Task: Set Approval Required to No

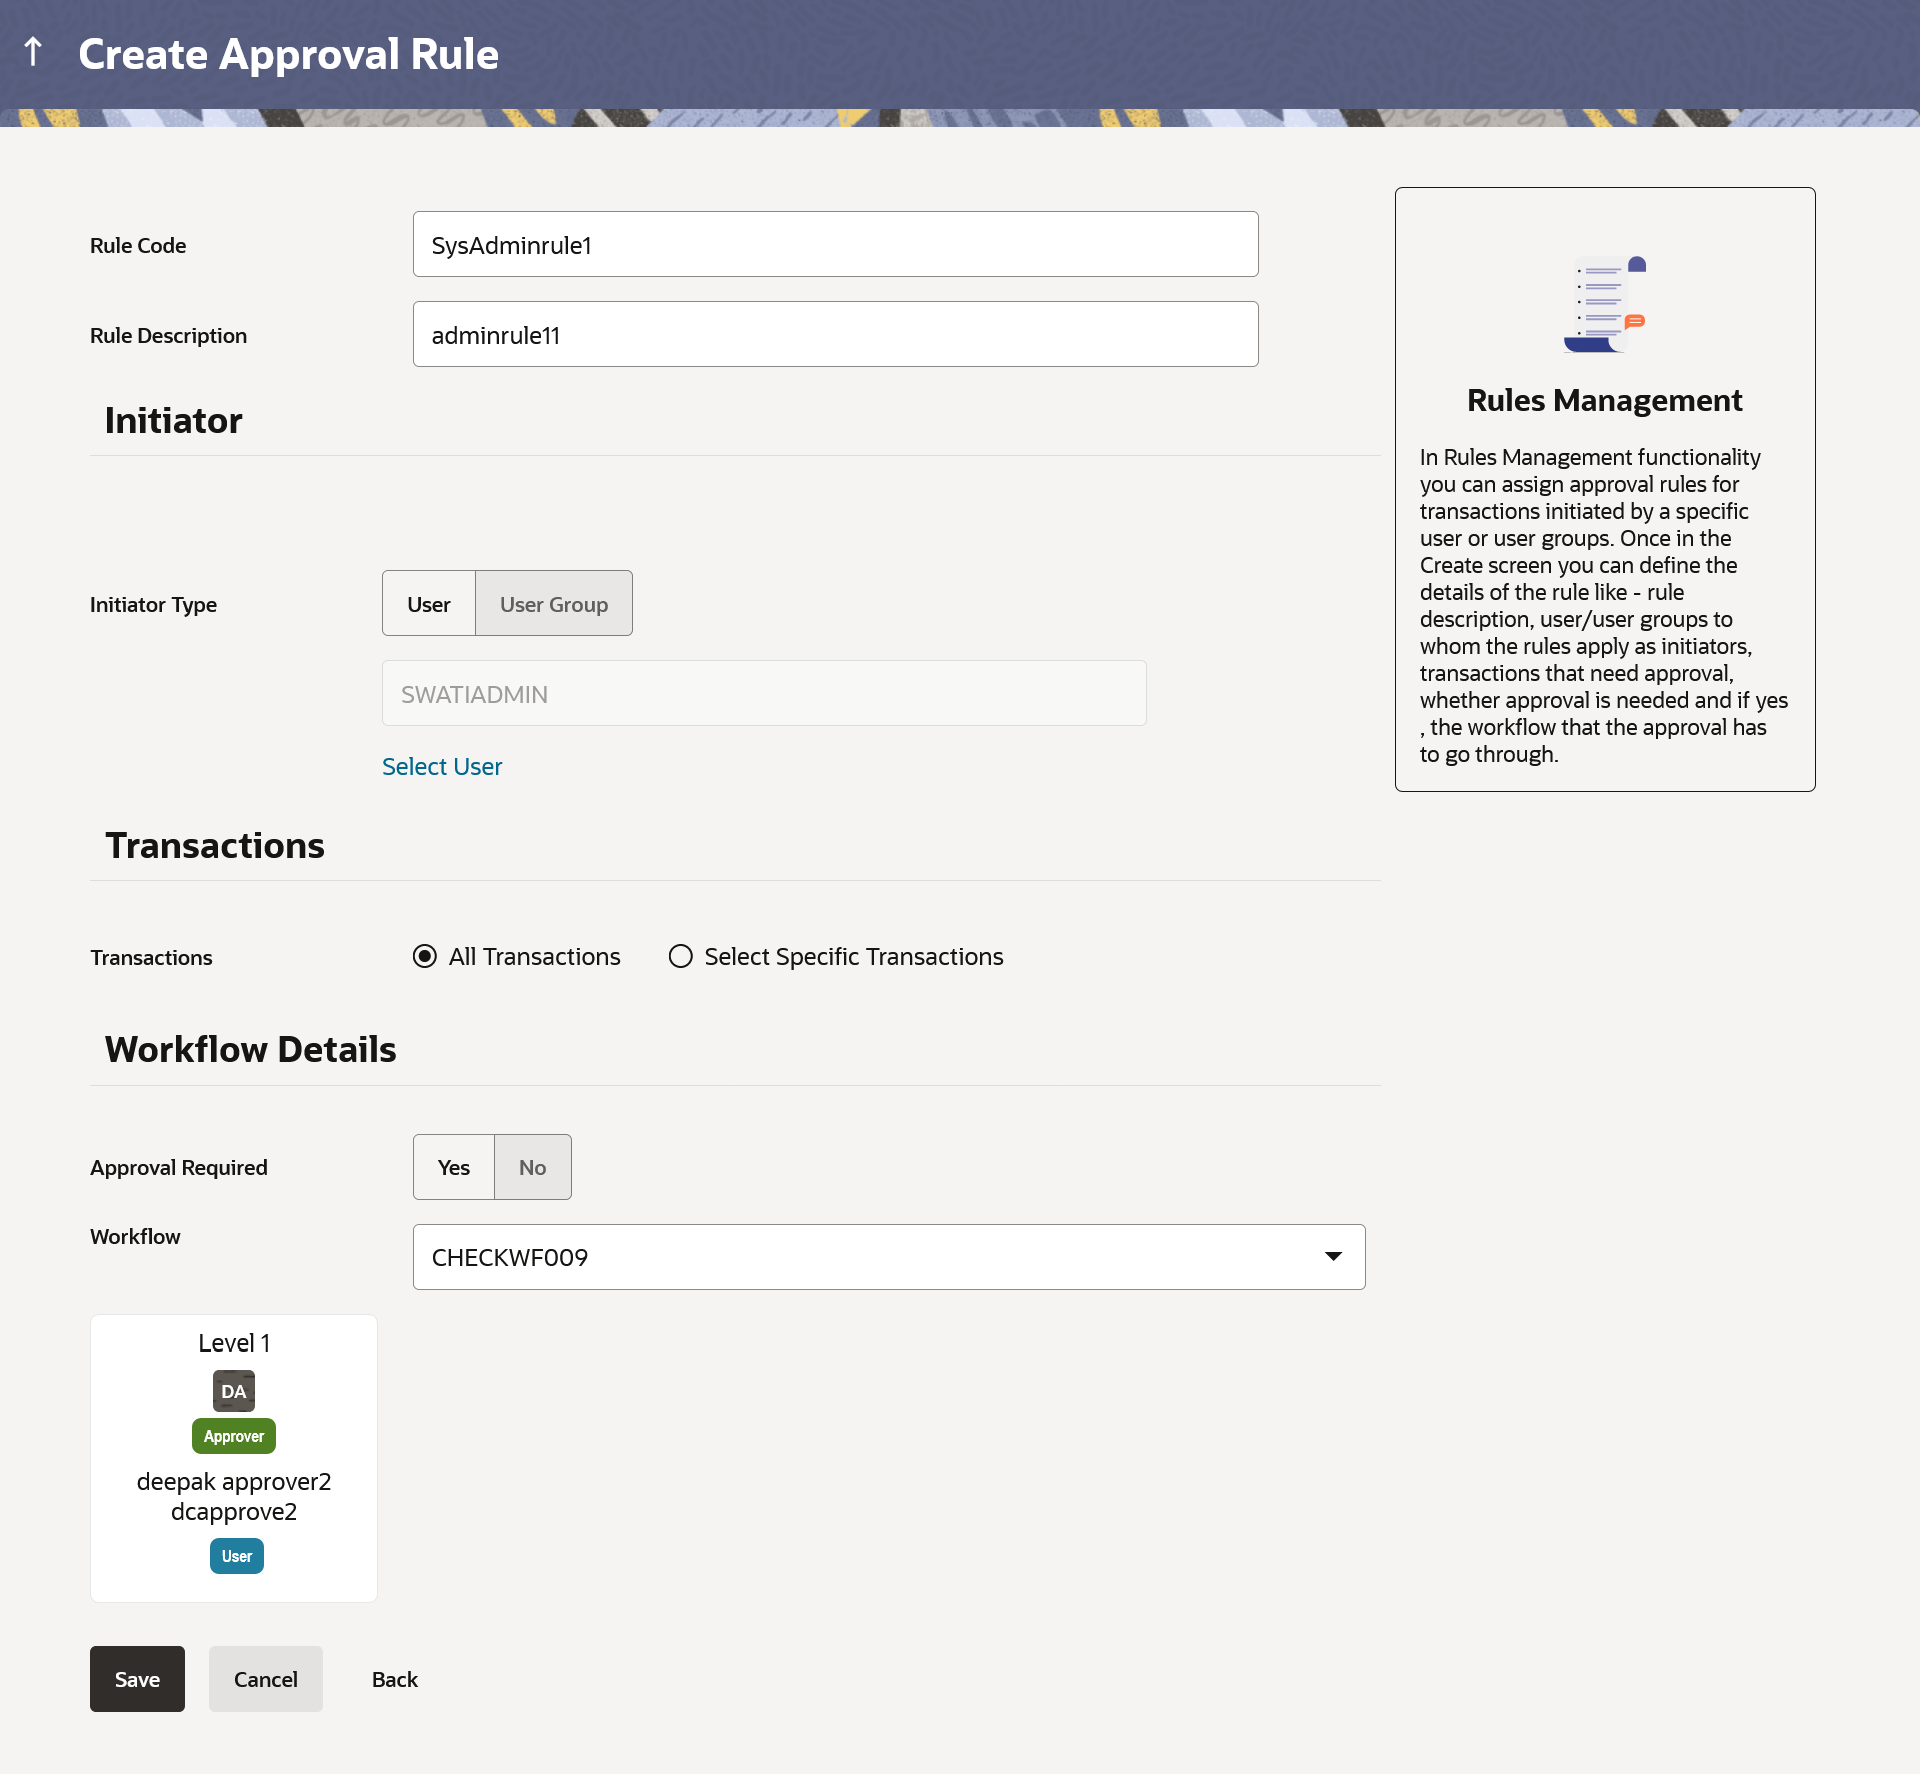Action: coord(533,1167)
